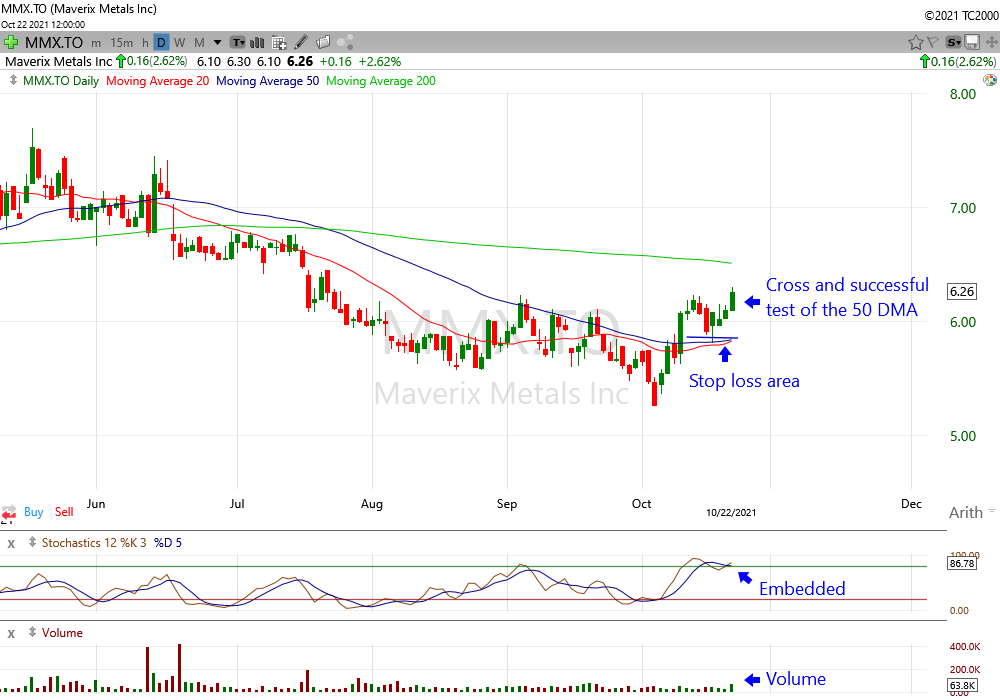
Task: Flag this symbol with the flag icon
Action: (x=932, y=43)
